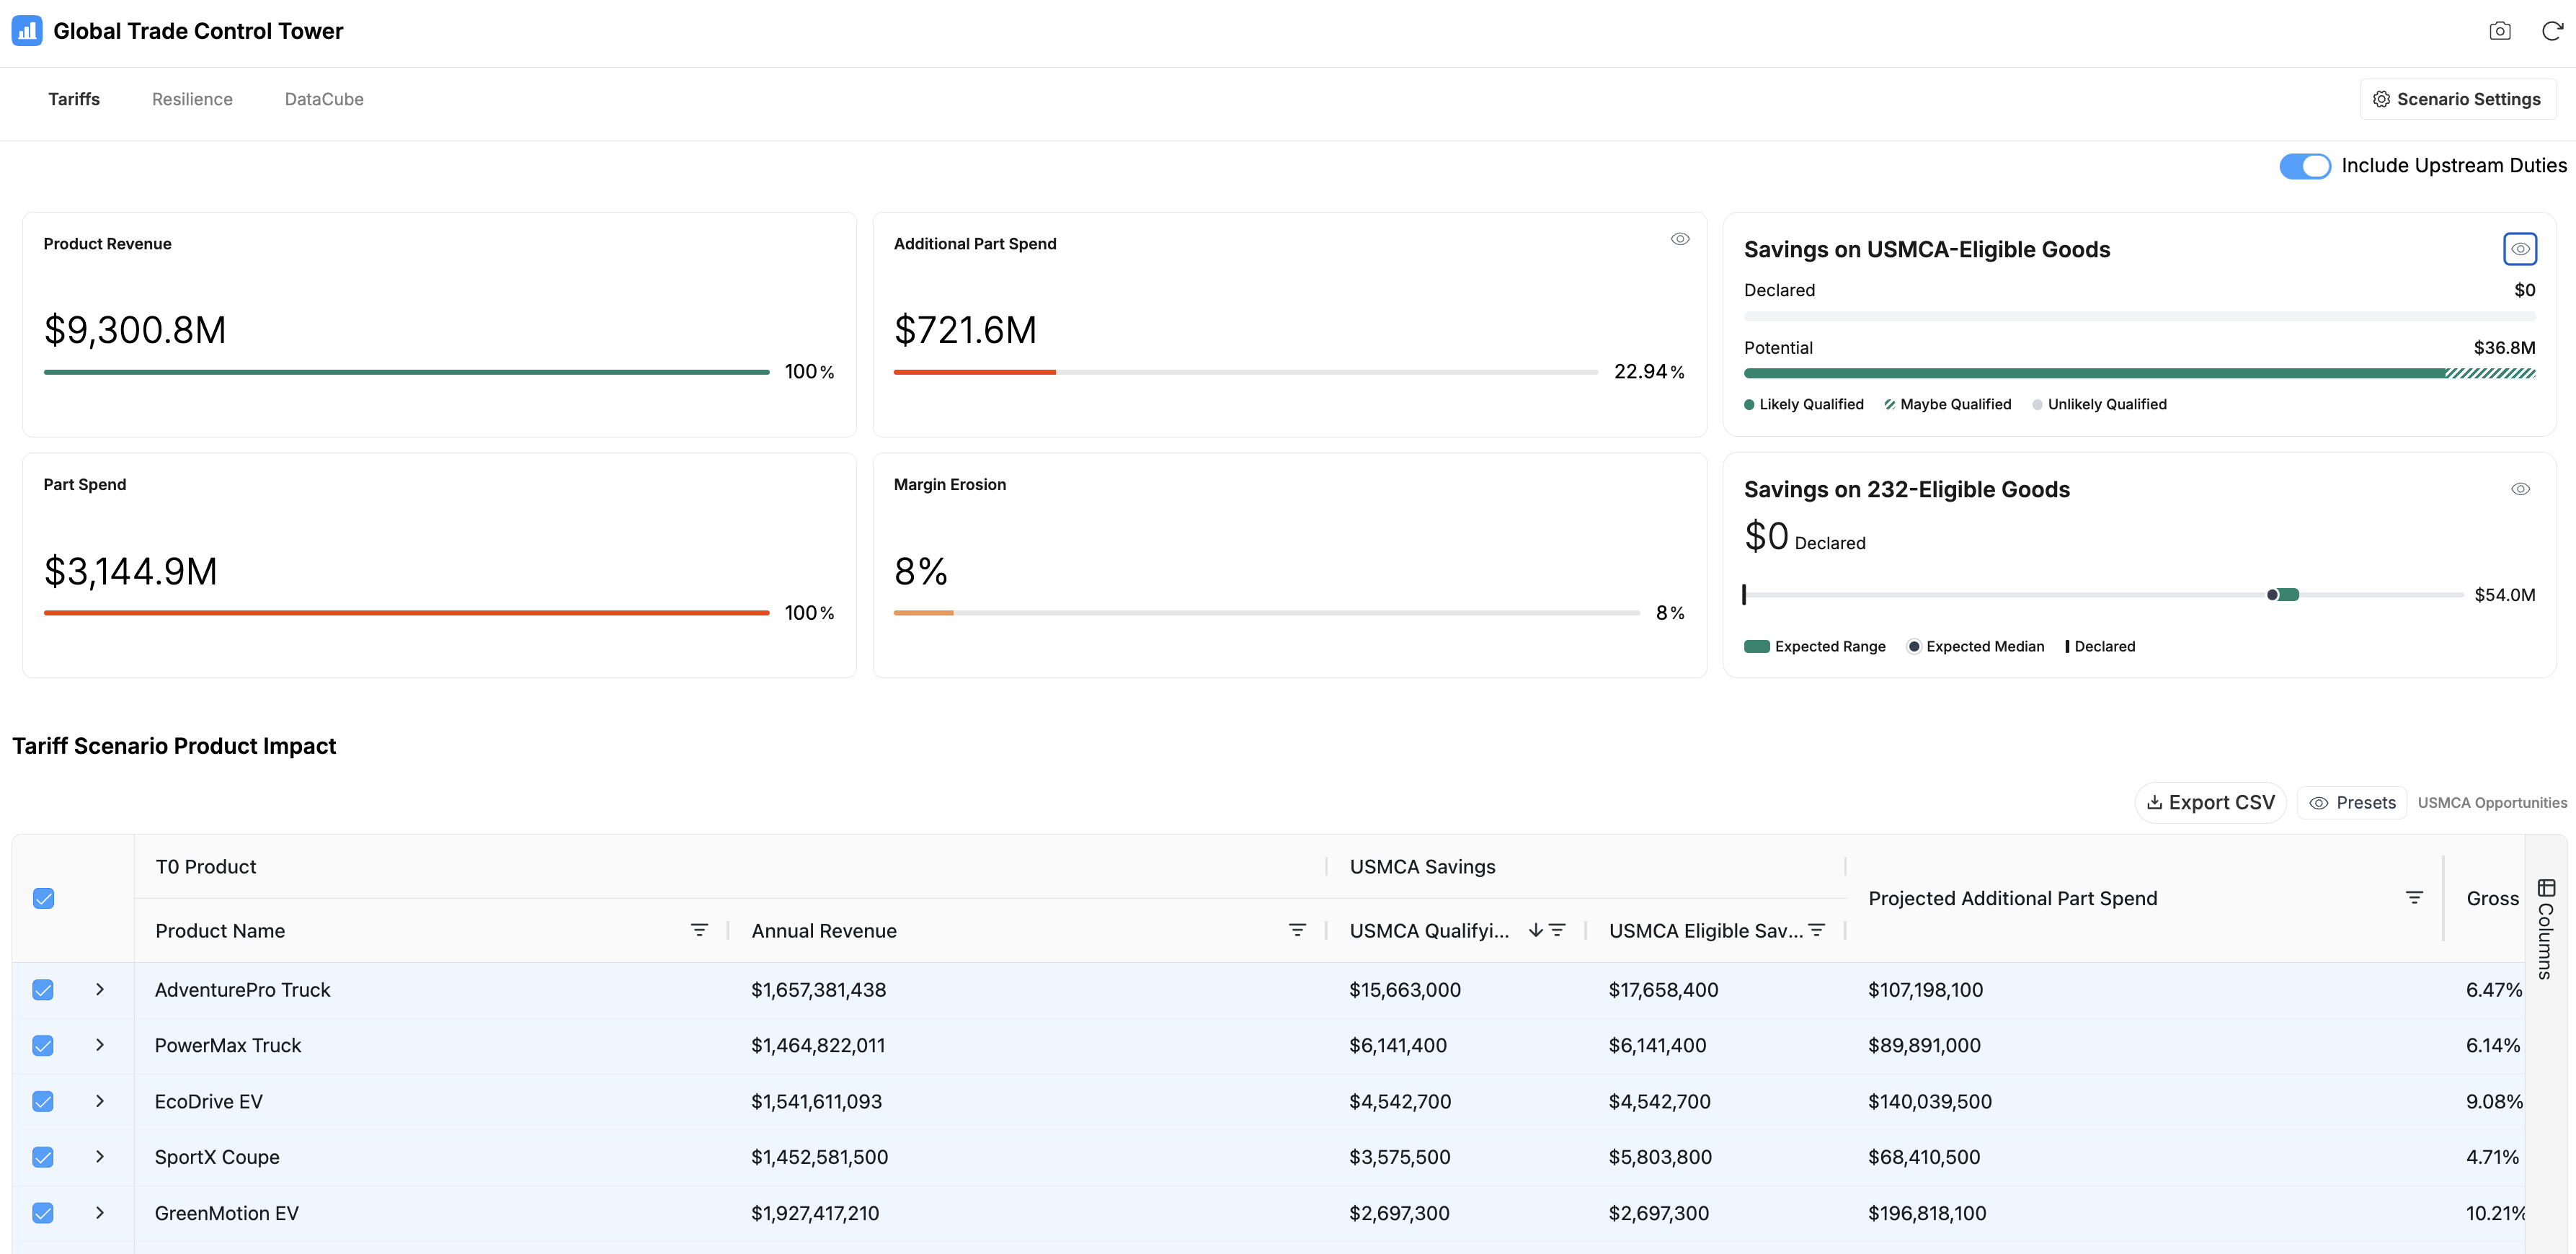
Task: Sort by Projected Additional Part Spend header
Action: click(2013, 899)
